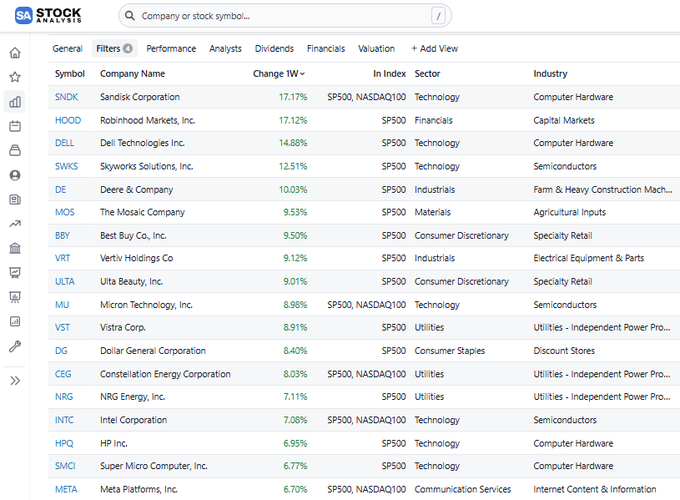Select the 17.12% change for Robinhood
This screenshot has height=500, width=680.
point(293,120)
